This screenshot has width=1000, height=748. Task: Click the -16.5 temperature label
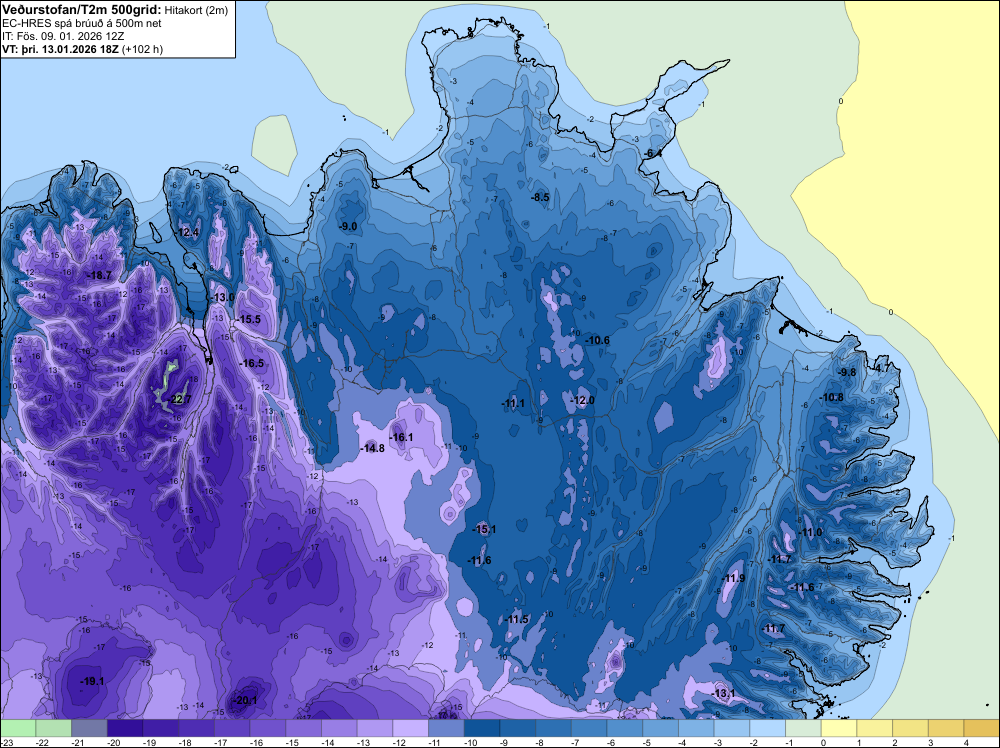tap(251, 363)
